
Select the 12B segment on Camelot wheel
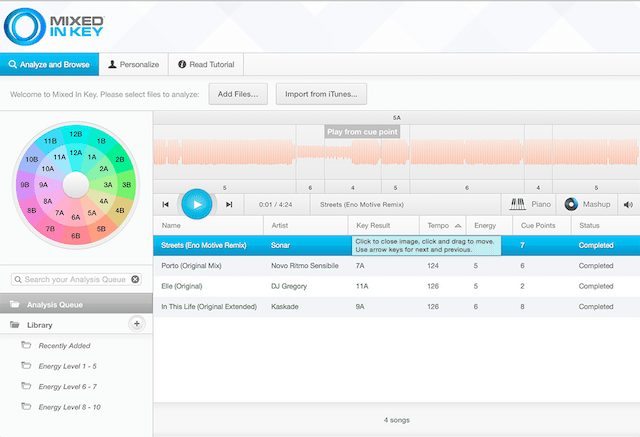(76, 134)
